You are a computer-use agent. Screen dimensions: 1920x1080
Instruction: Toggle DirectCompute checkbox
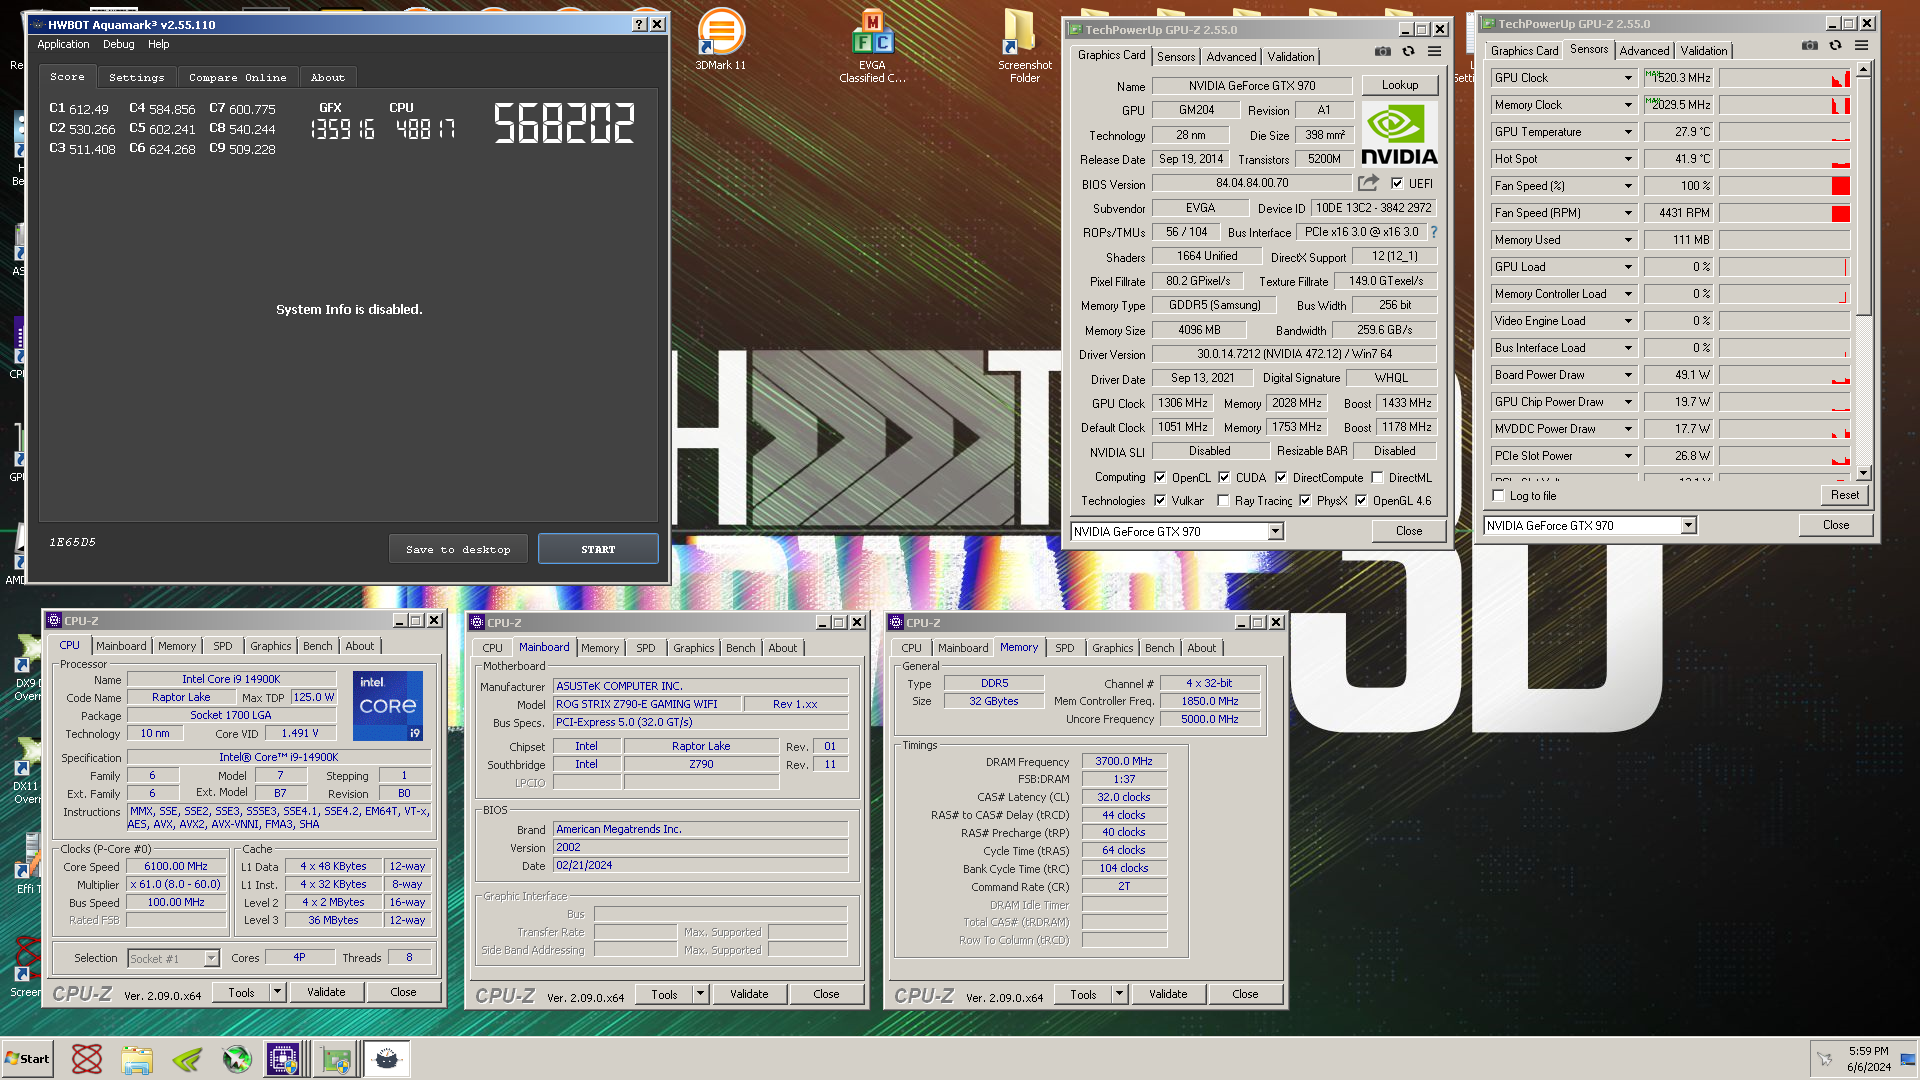[1281, 478]
